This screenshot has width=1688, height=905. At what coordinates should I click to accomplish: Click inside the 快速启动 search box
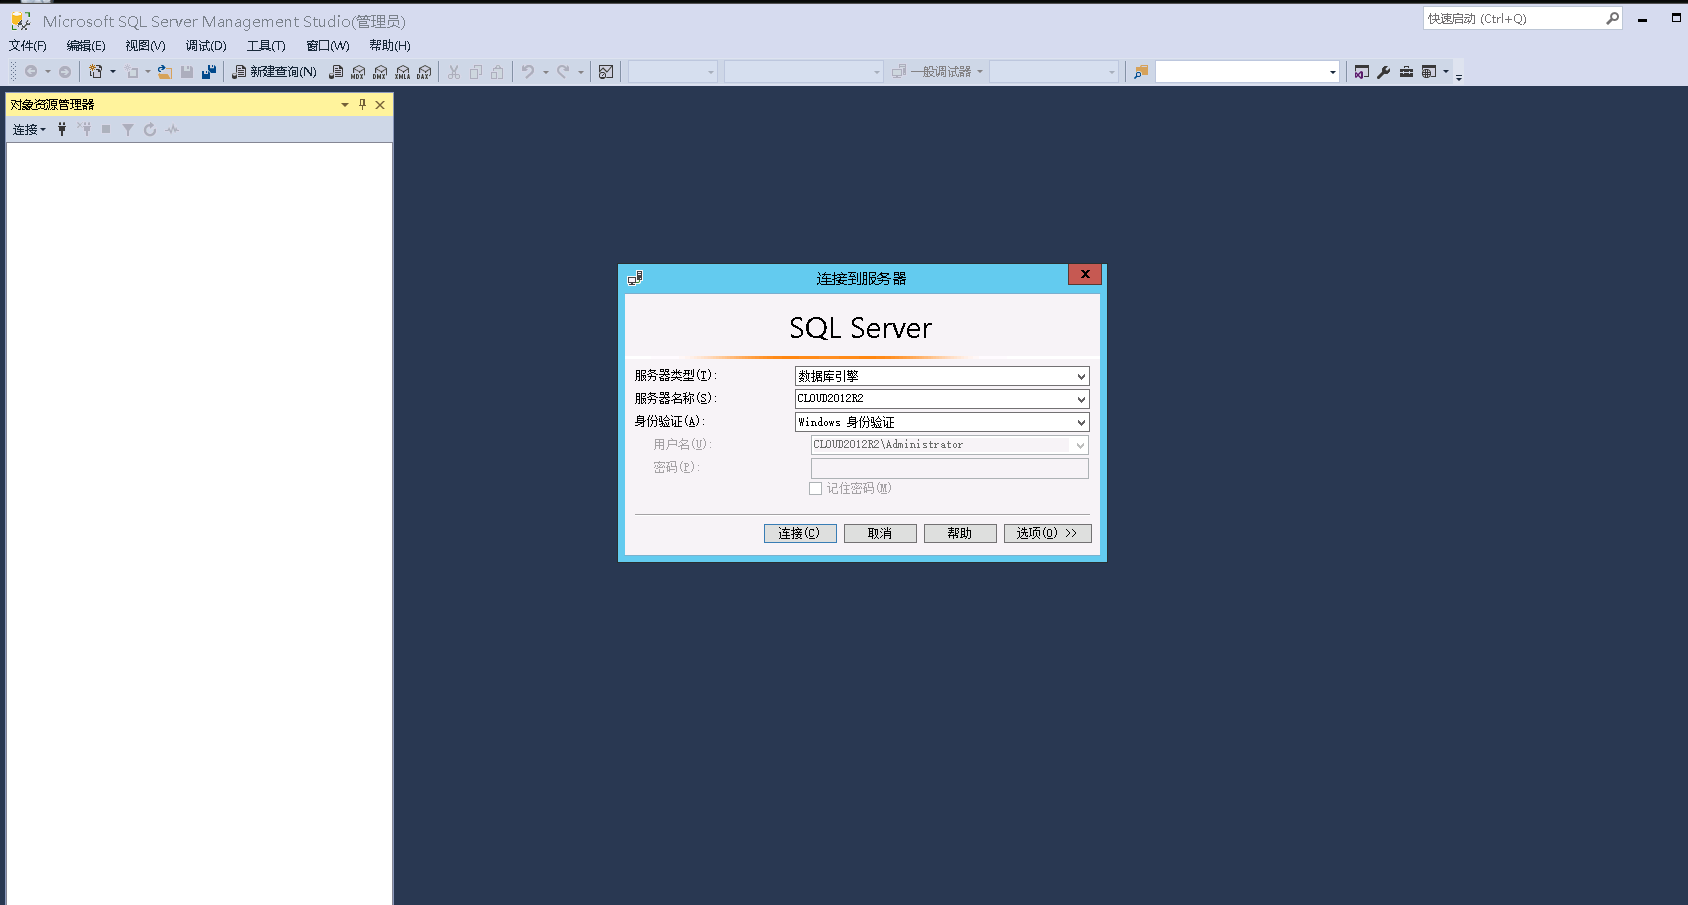1510,17
